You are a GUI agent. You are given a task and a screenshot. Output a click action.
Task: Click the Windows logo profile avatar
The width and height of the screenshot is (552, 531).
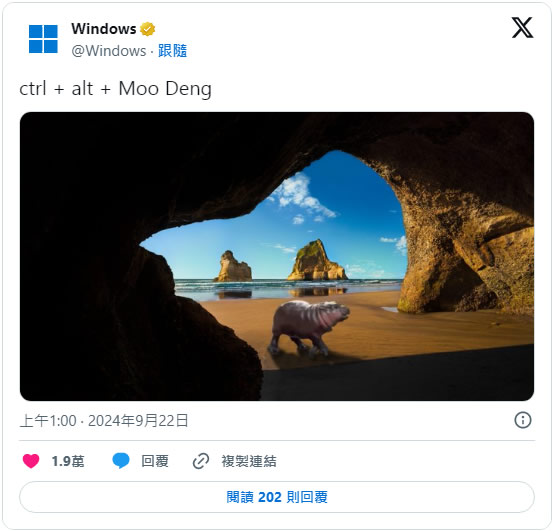pyautogui.click(x=43, y=39)
